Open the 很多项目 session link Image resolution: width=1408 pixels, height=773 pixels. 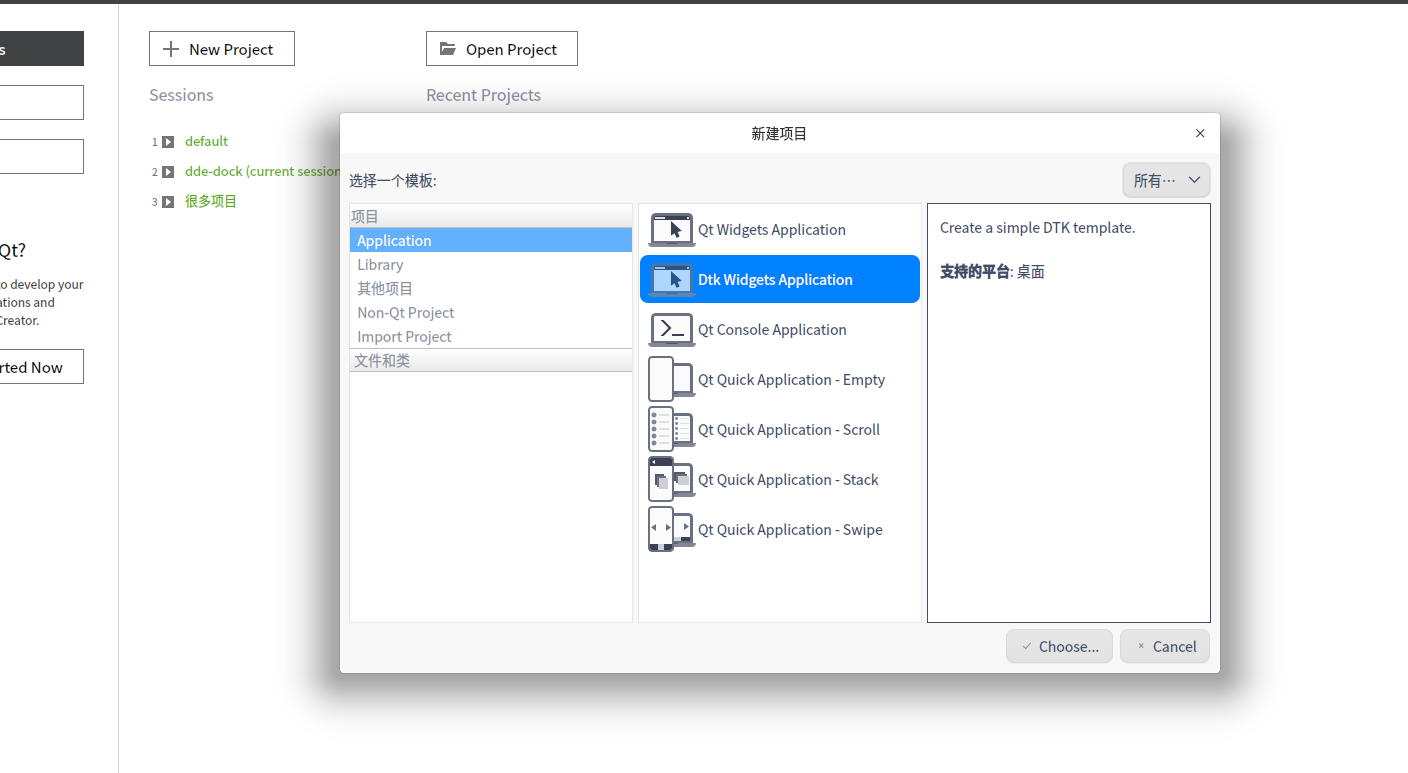(x=211, y=202)
